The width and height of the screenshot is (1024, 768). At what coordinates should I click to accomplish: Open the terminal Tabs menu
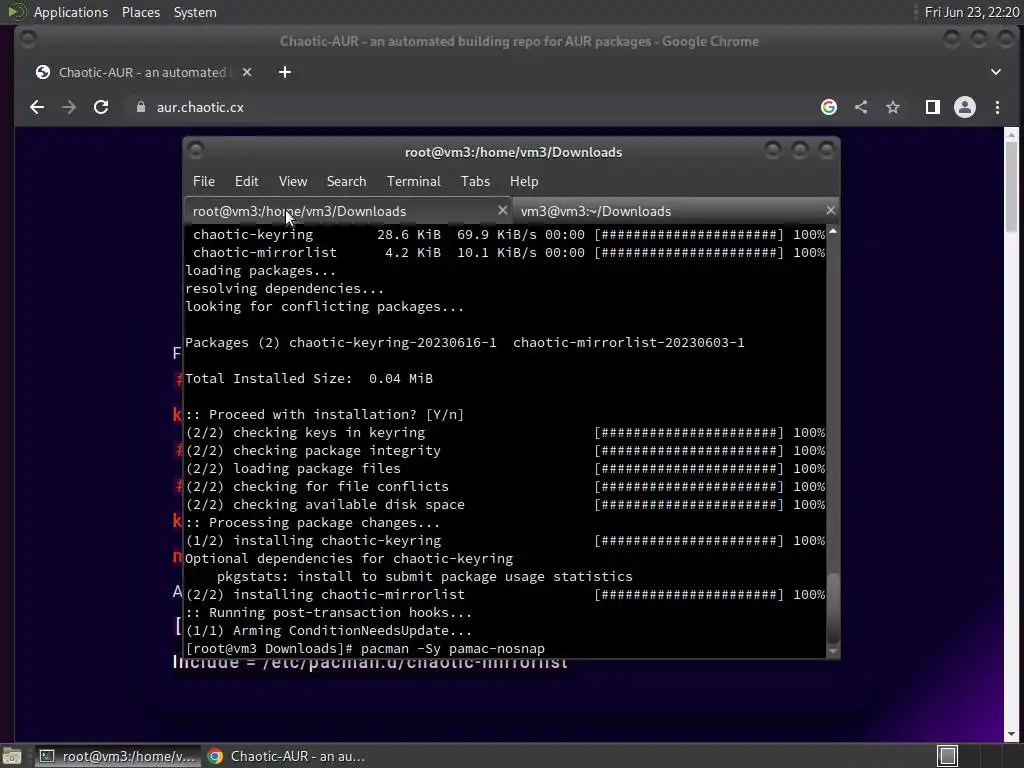pos(475,182)
